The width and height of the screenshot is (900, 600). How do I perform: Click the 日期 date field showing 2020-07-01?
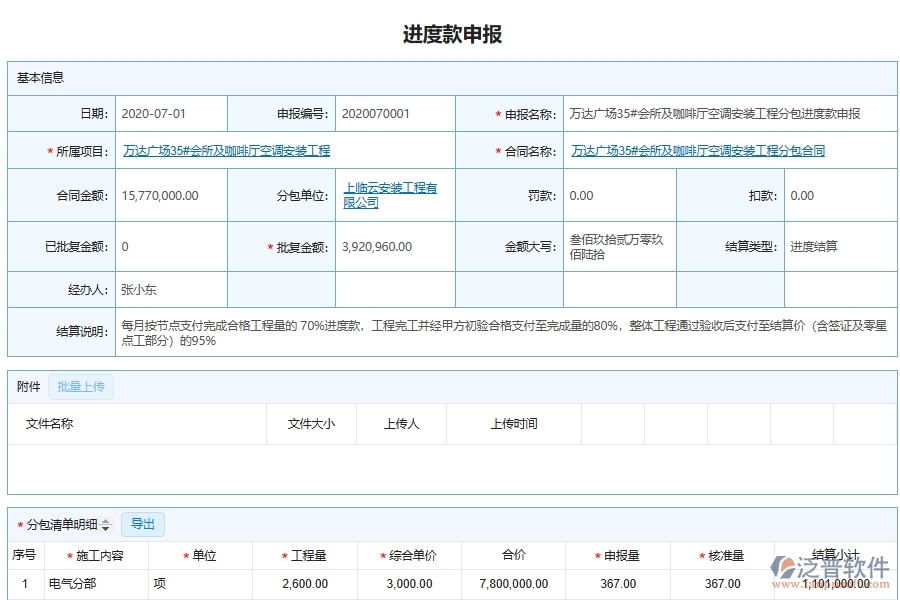155,113
